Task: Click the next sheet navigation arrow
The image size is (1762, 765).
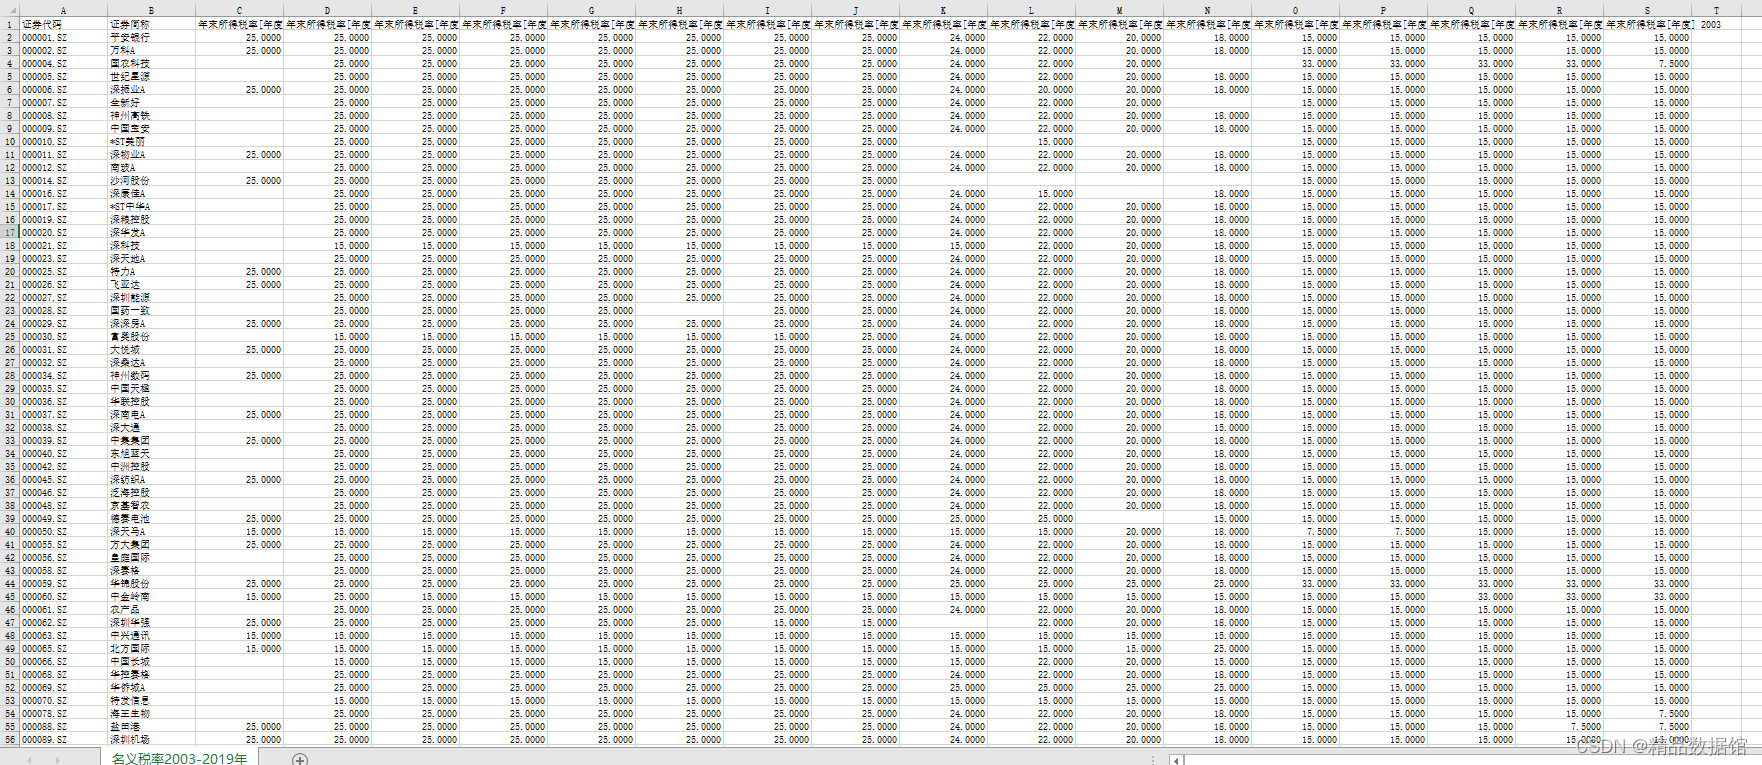Action: 58,760
